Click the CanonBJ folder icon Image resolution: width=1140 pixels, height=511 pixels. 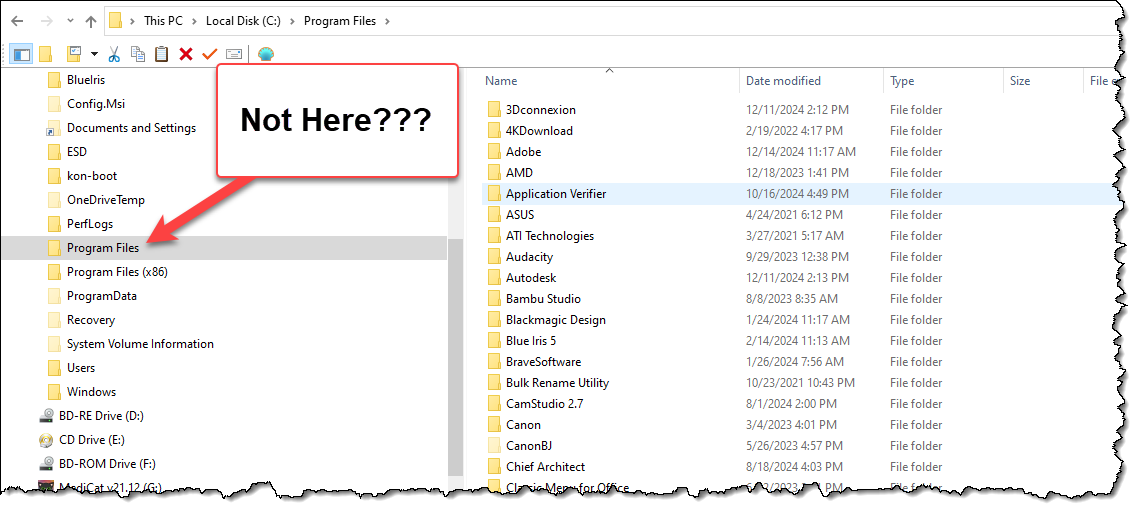point(494,446)
